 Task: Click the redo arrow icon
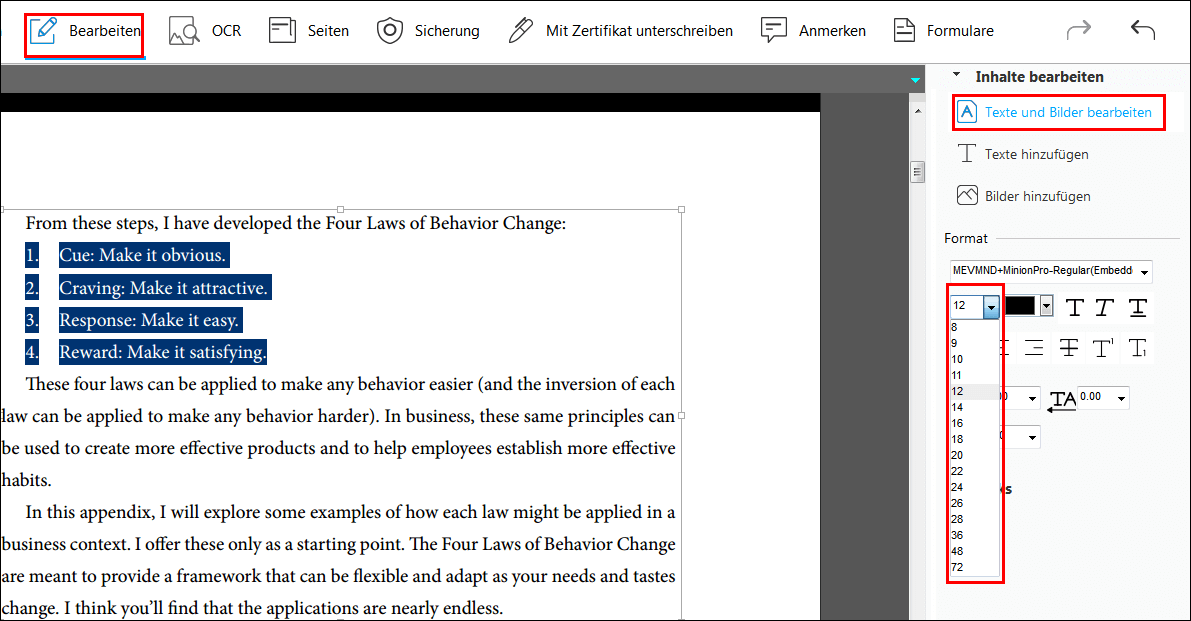(x=1079, y=30)
